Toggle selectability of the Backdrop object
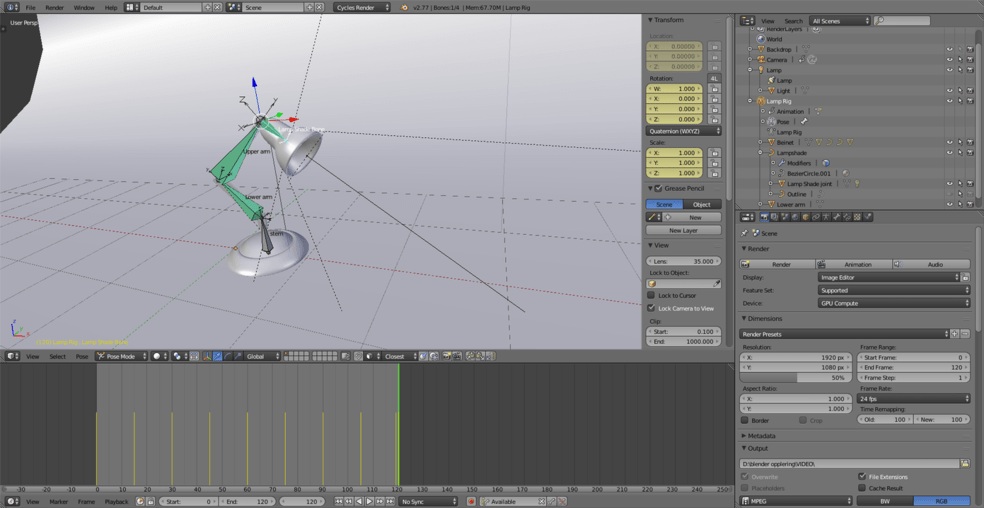Viewport: 984px width, 508px height. (x=959, y=49)
